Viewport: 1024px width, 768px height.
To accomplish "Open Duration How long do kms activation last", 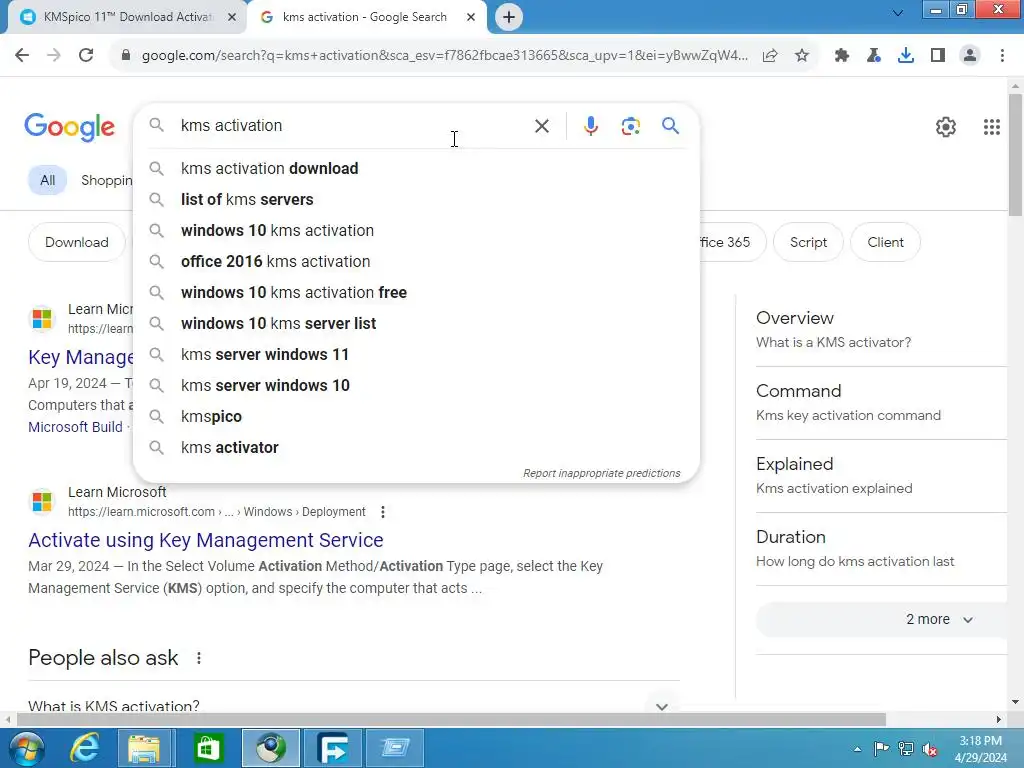I will point(882,549).
